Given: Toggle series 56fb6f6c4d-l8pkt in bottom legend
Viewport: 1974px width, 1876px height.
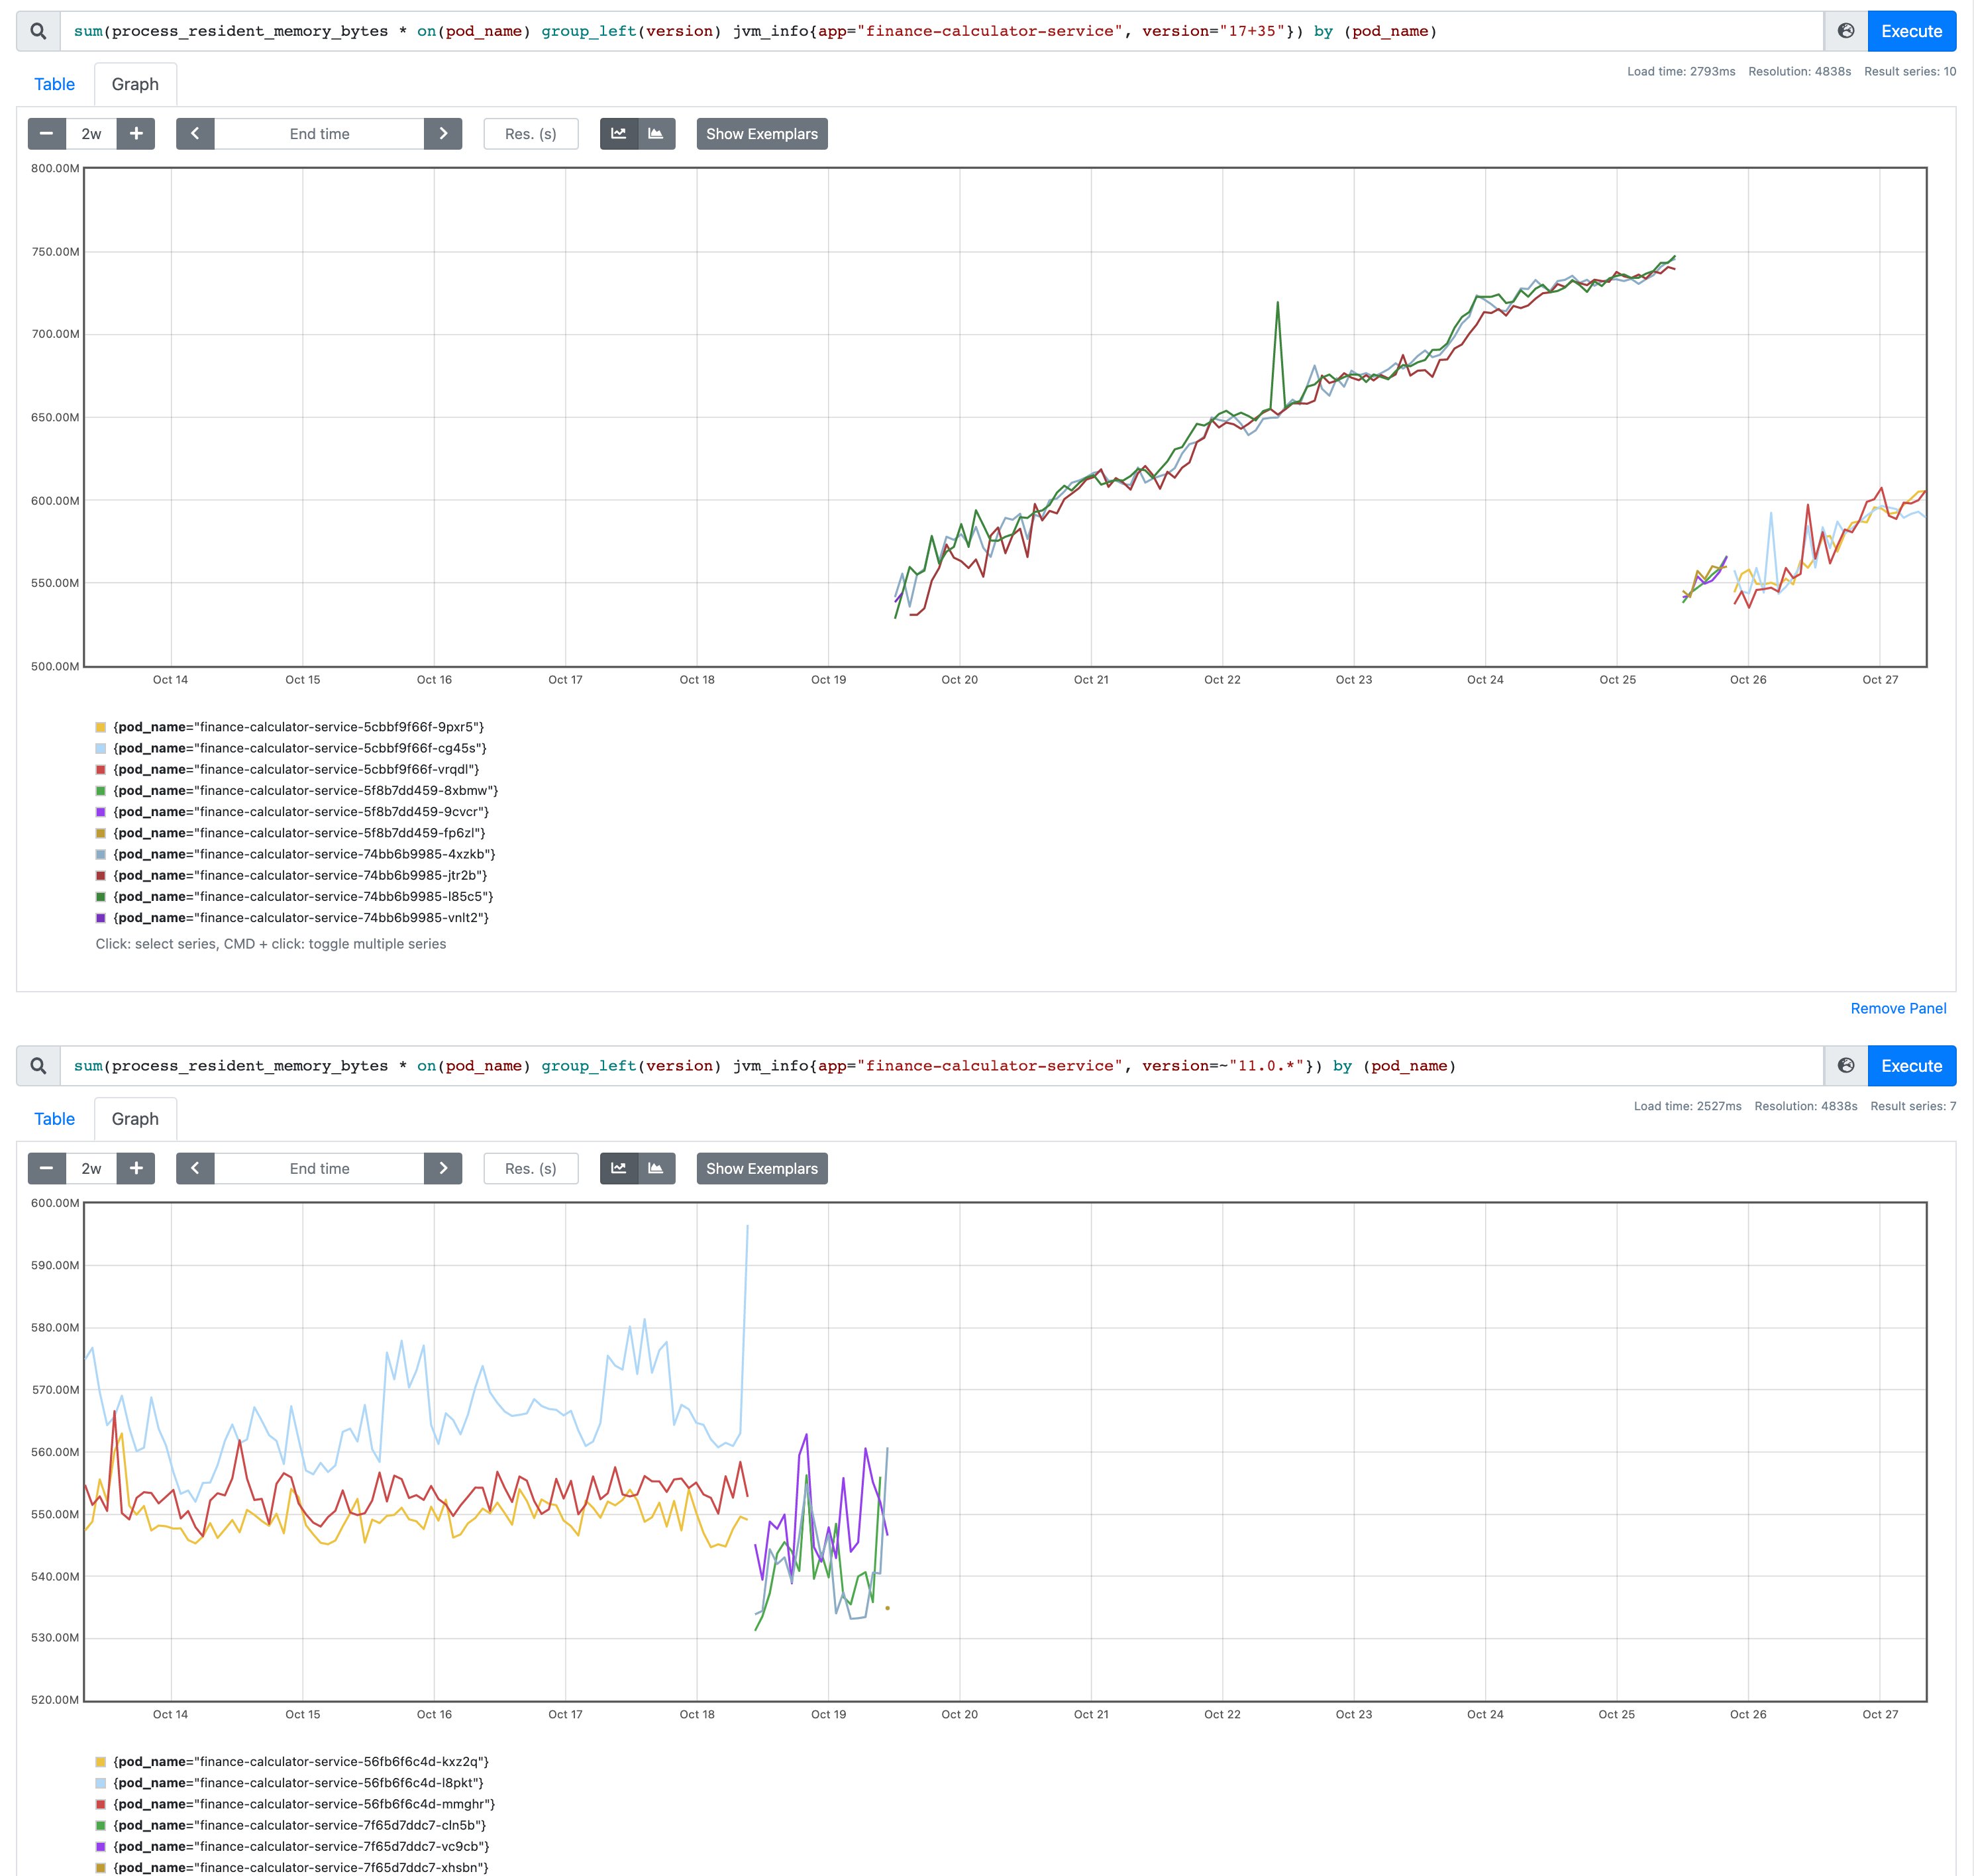Looking at the screenshot, I should click(298, 1783).
